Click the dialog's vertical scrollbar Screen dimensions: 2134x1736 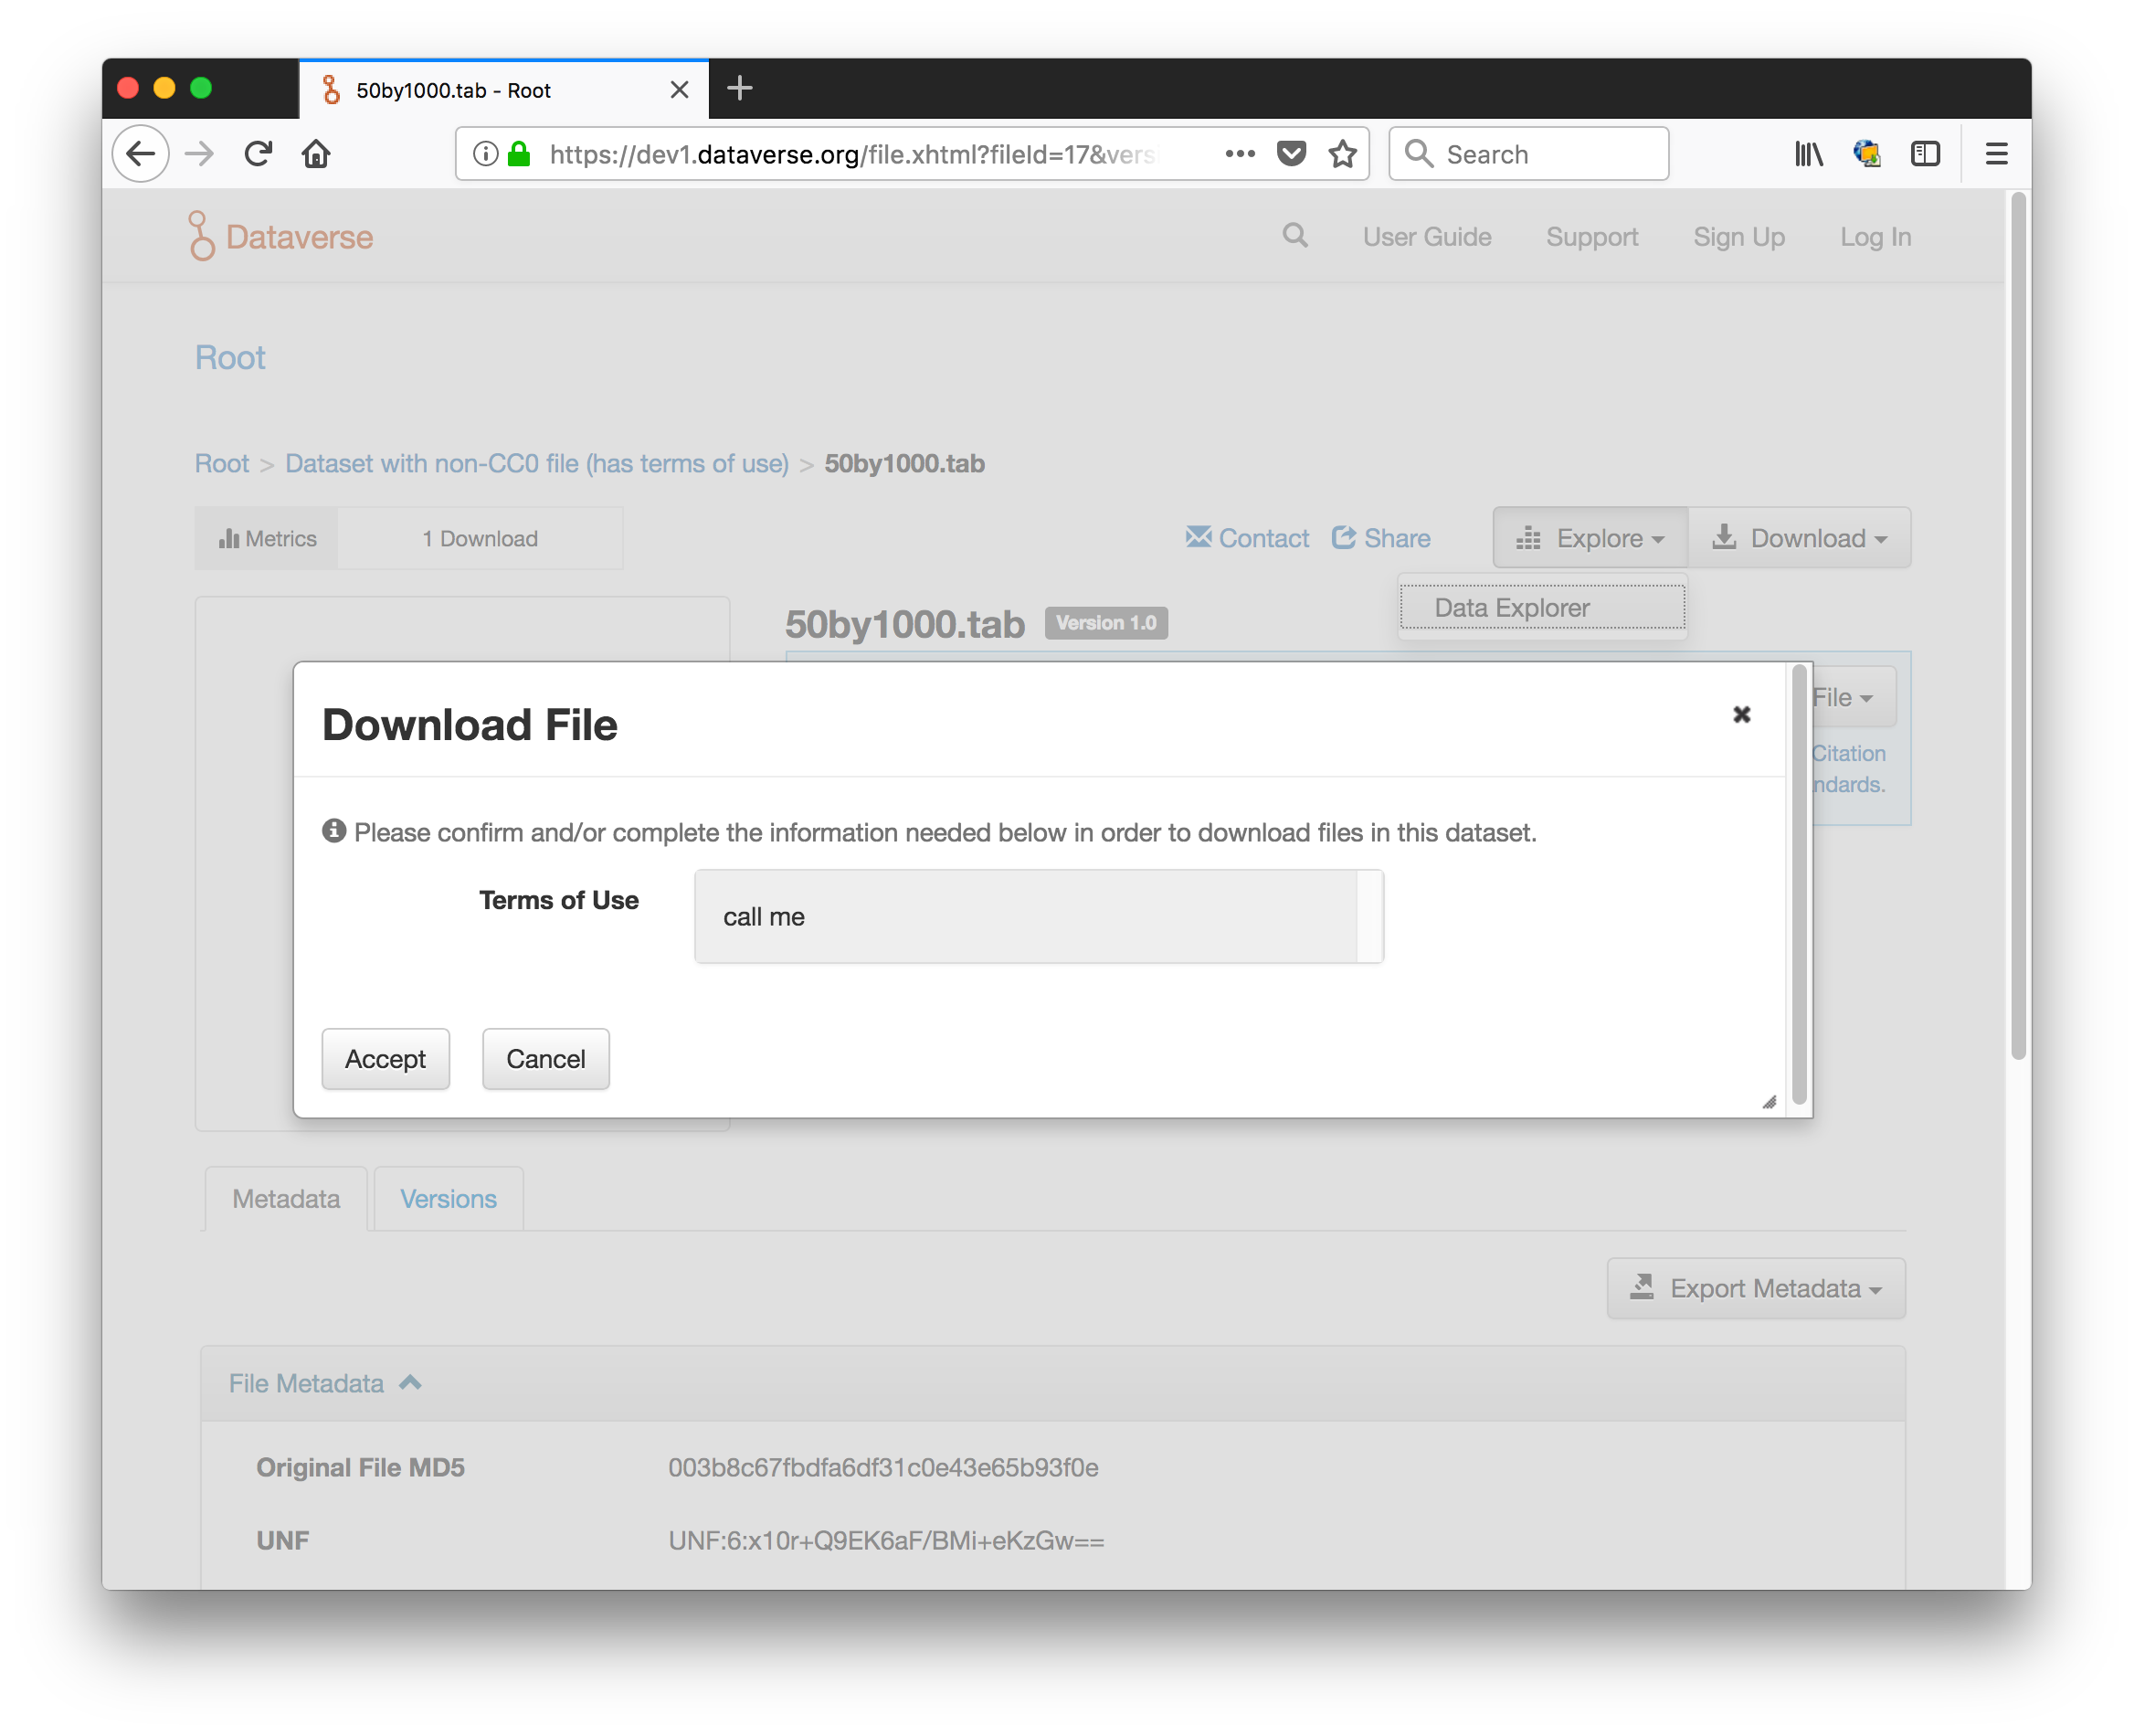1799,885
